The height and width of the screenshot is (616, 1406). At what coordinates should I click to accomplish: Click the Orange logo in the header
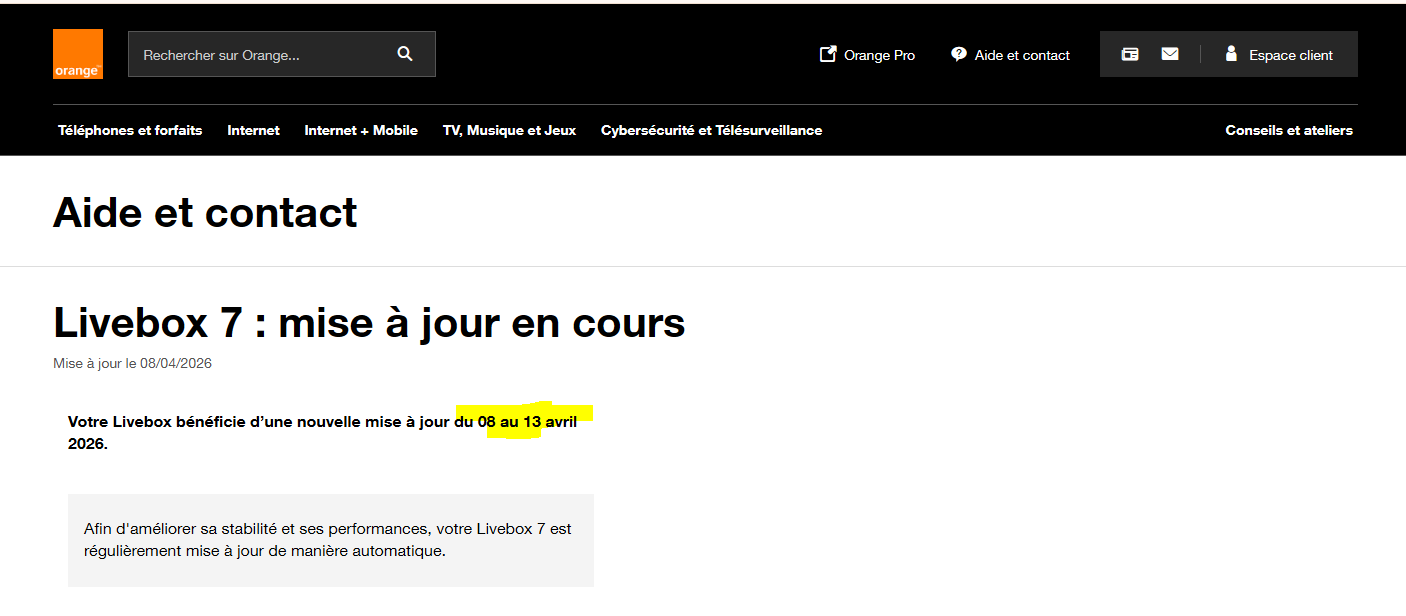tap(78, 54)
